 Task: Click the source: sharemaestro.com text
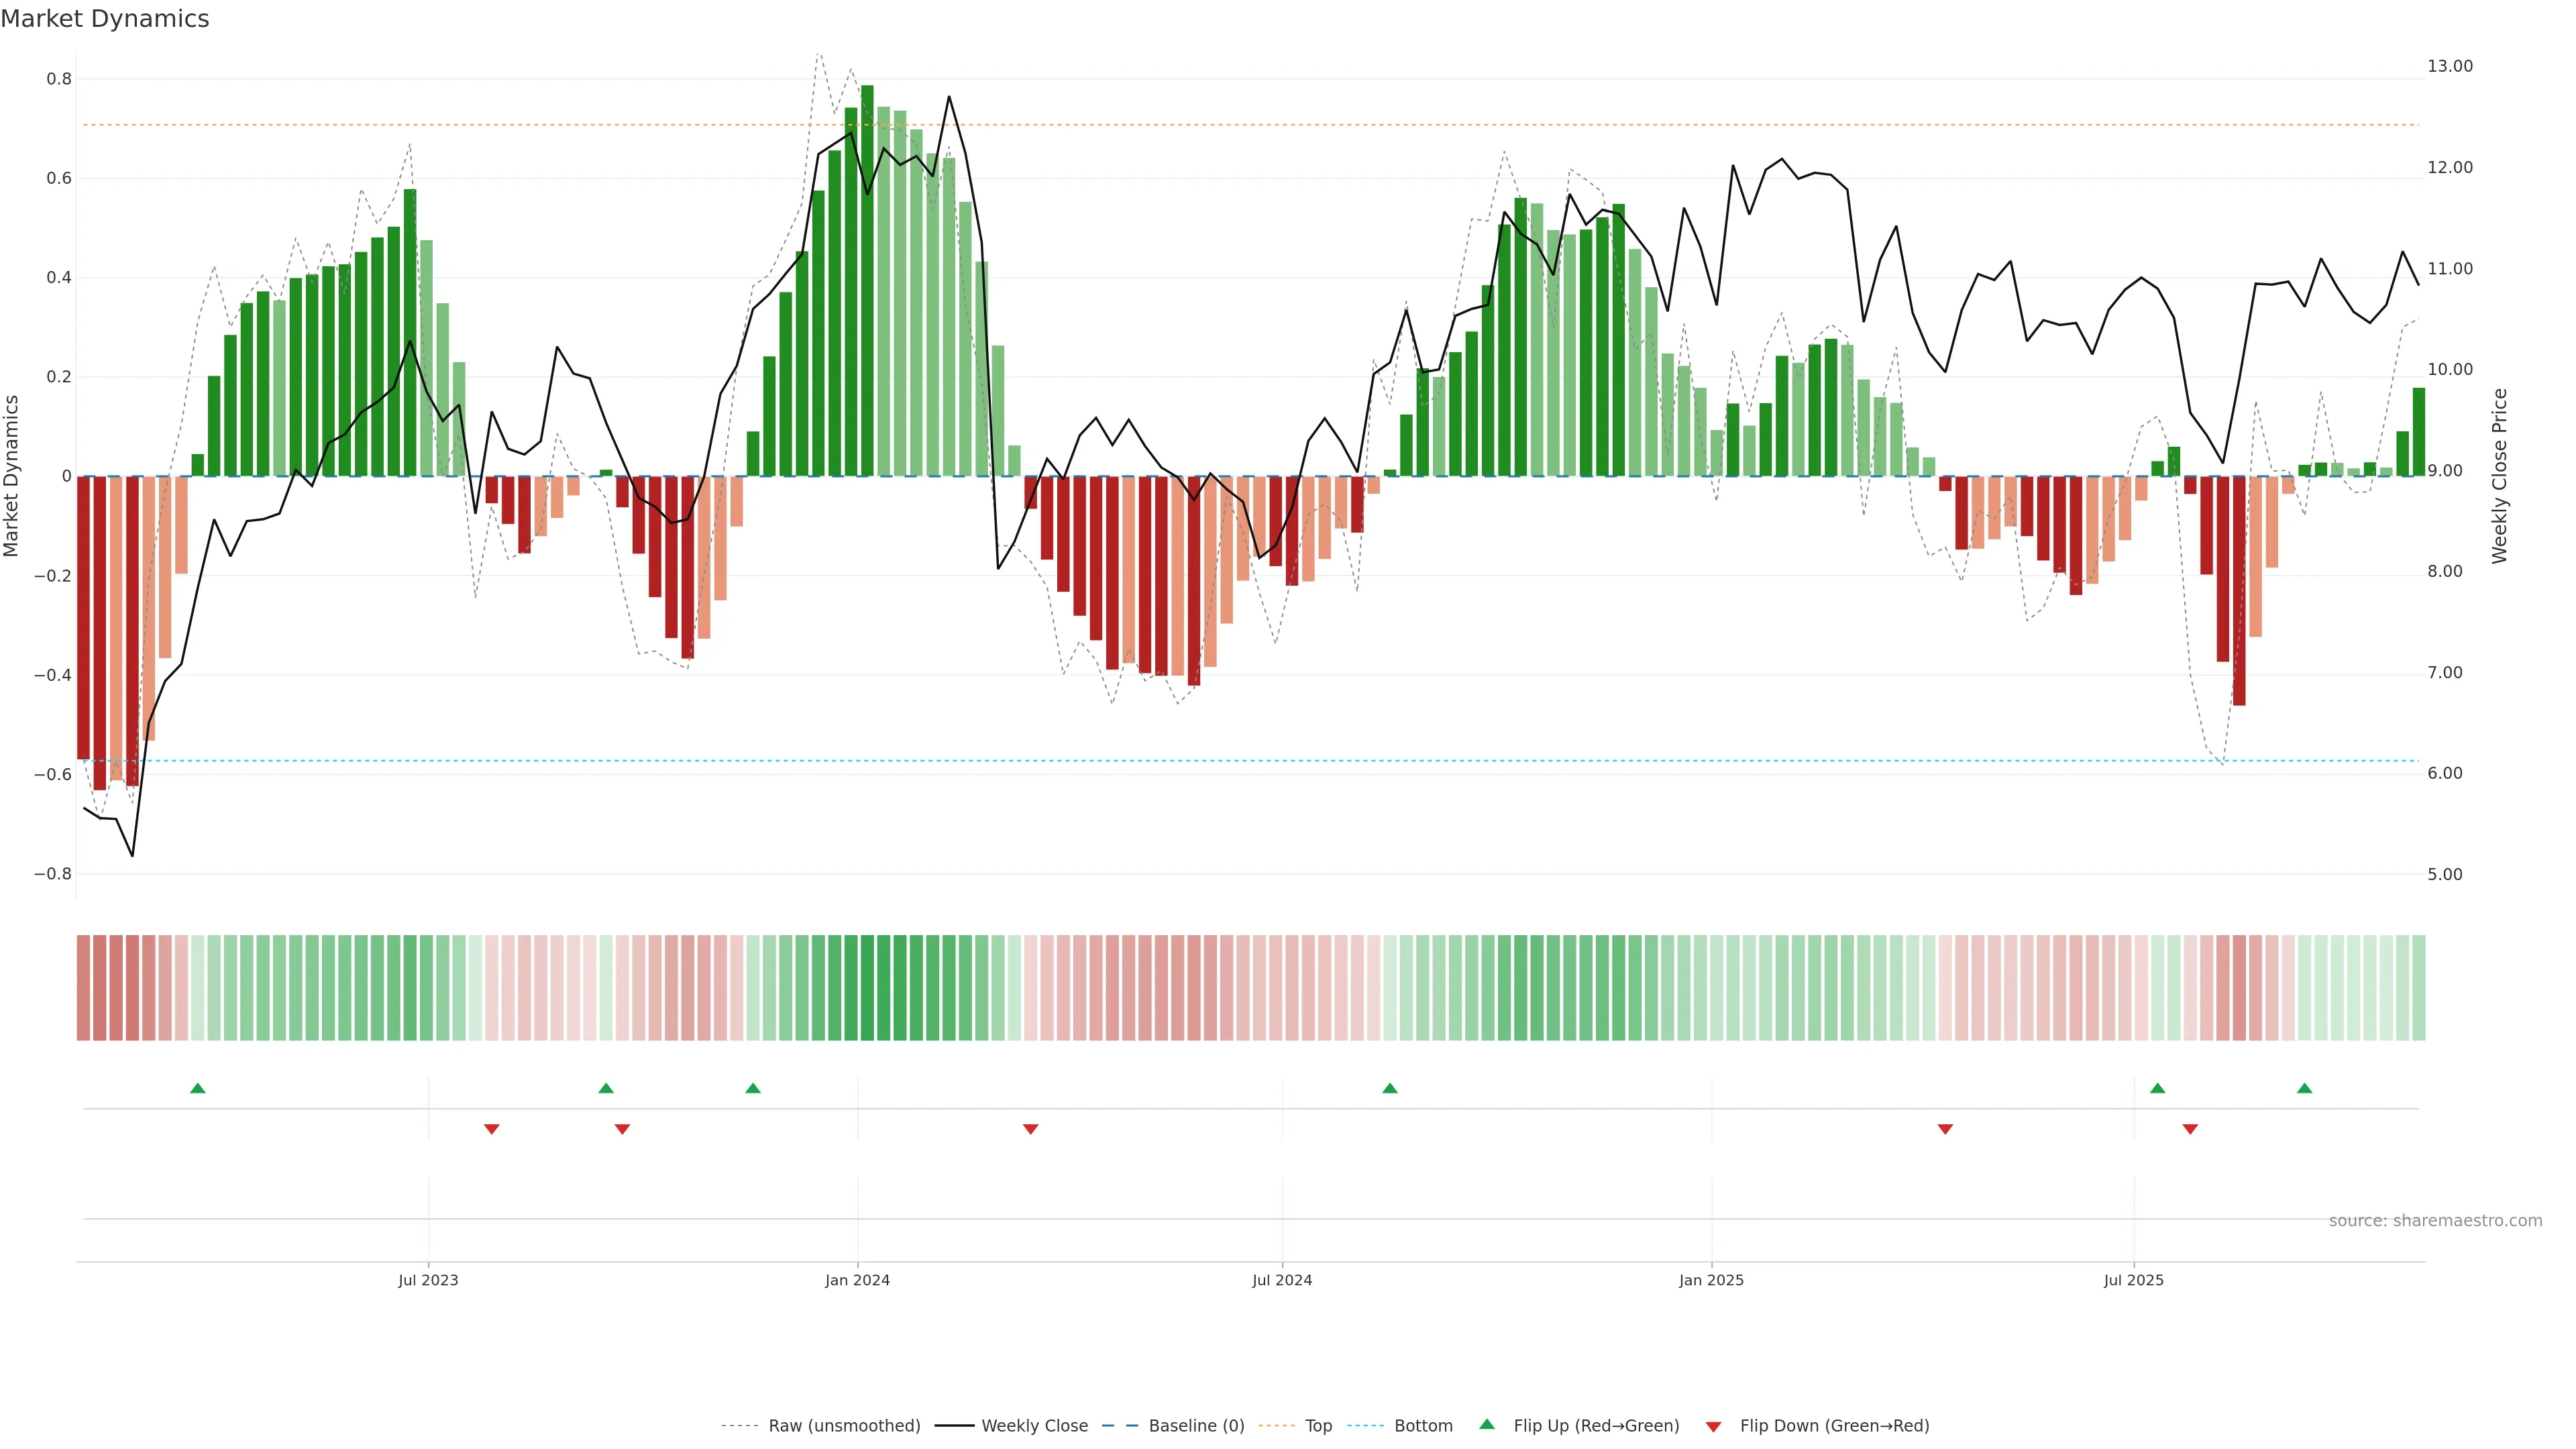(x=2435, y=1221)
